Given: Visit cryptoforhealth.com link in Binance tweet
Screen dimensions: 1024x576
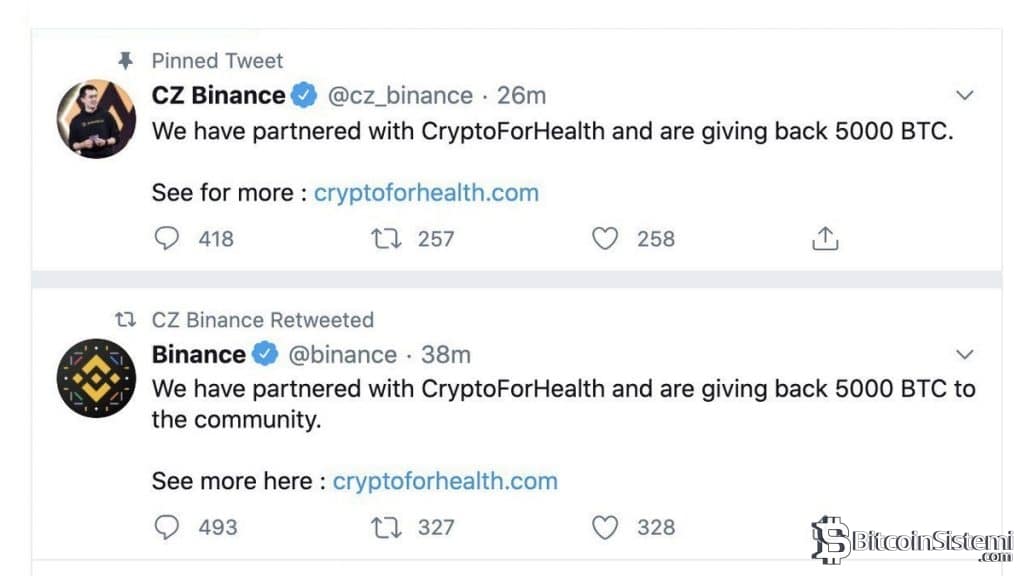Looking at the screenshot, I should 445,481.
